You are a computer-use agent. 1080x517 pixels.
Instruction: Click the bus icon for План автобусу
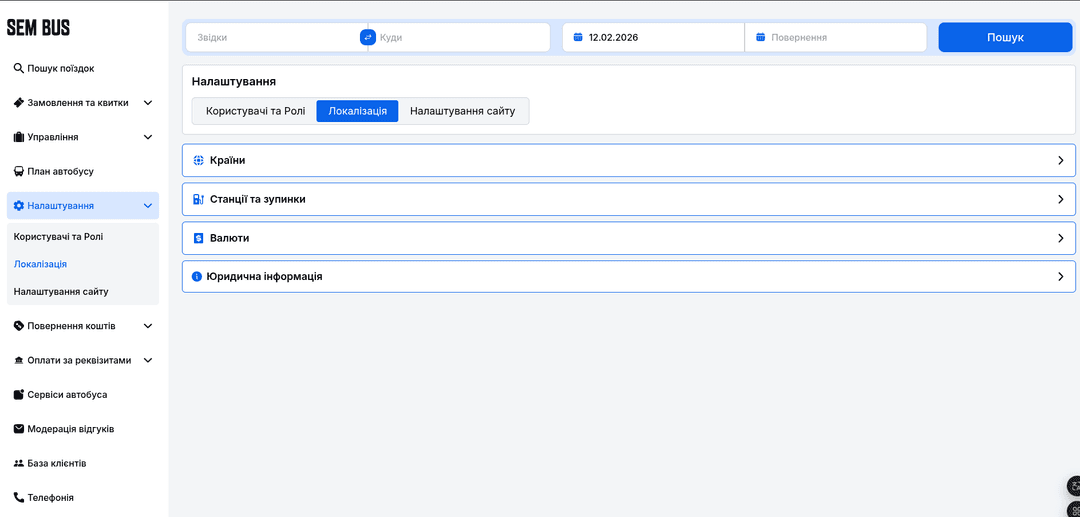pos(18,171)
